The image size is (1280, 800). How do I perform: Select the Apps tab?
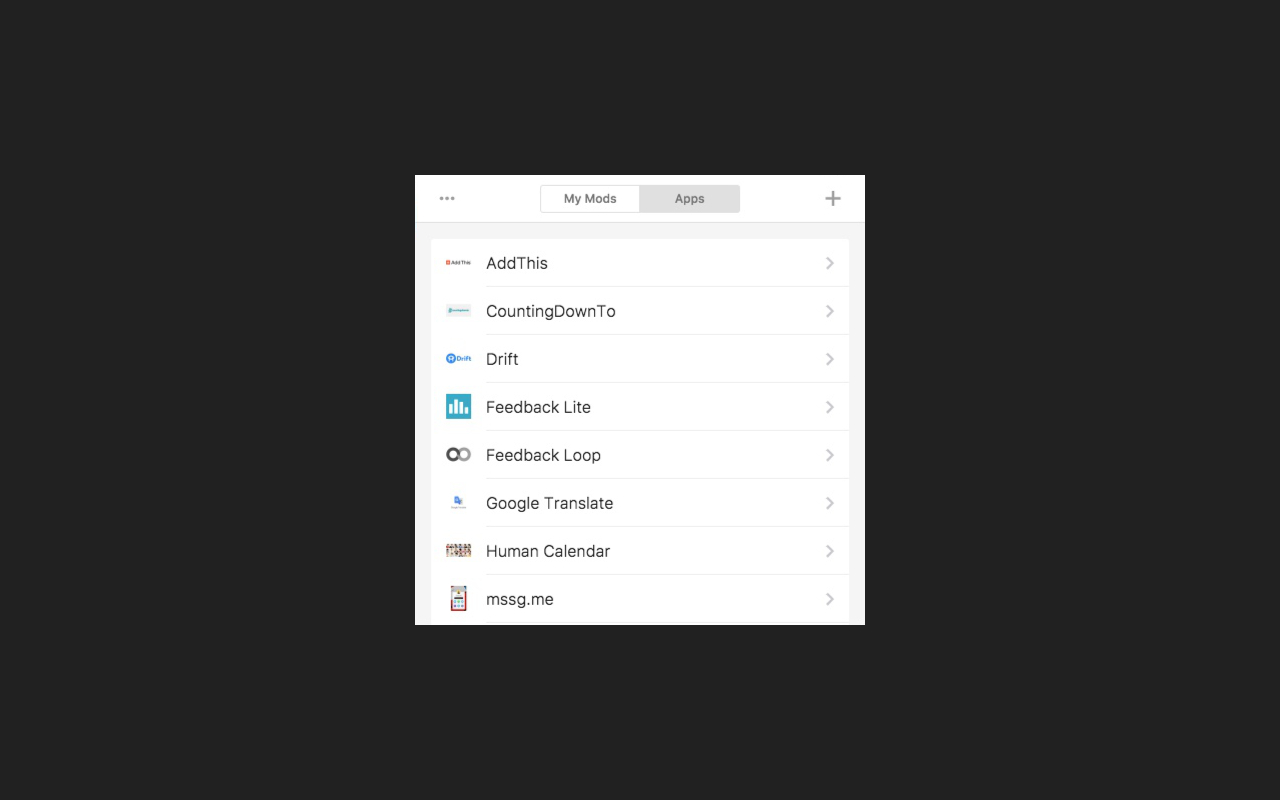(x=689, y=198)
